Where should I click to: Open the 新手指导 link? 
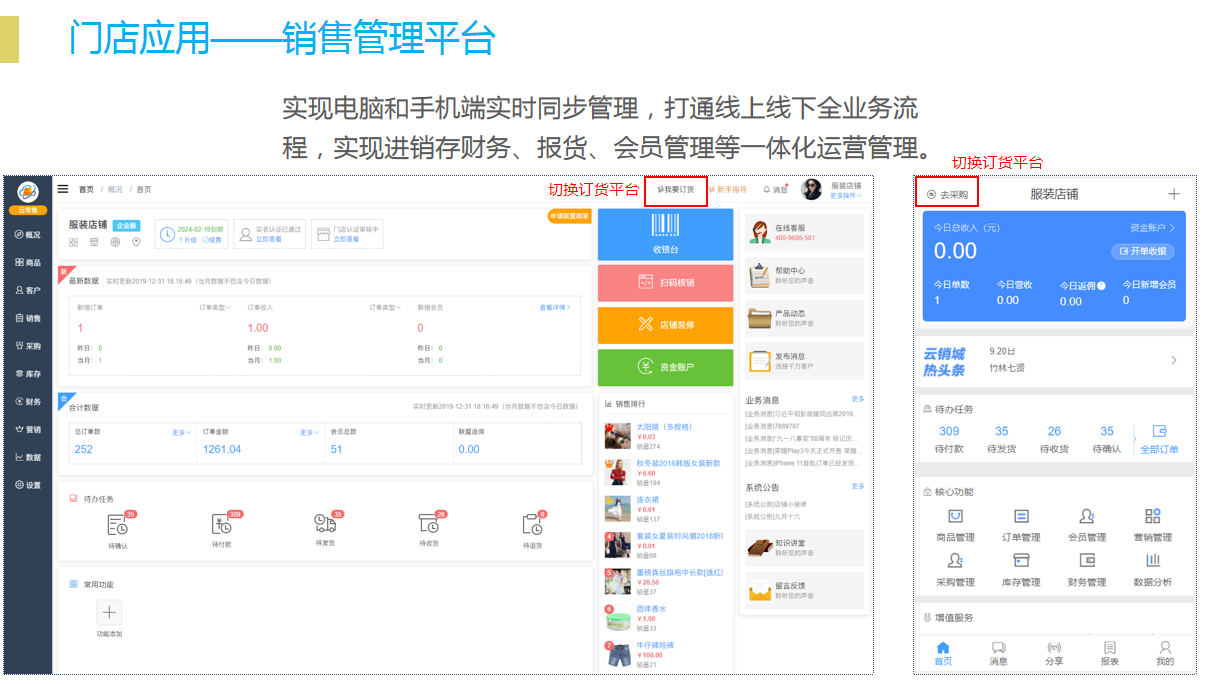[728, 190]
